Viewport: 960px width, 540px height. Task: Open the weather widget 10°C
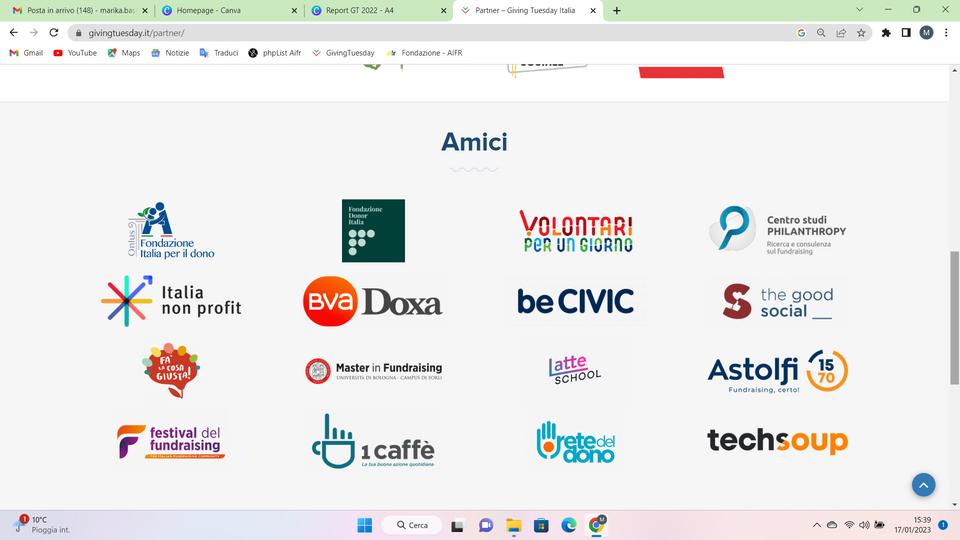42,525
